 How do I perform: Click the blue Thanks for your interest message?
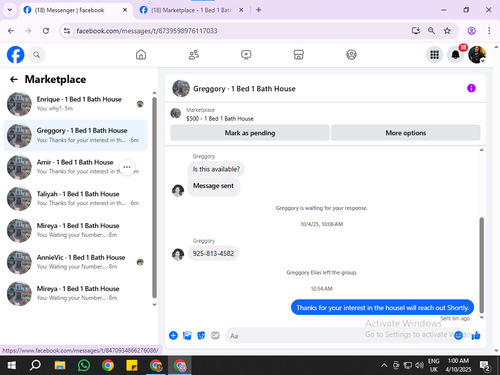[382, 307]
